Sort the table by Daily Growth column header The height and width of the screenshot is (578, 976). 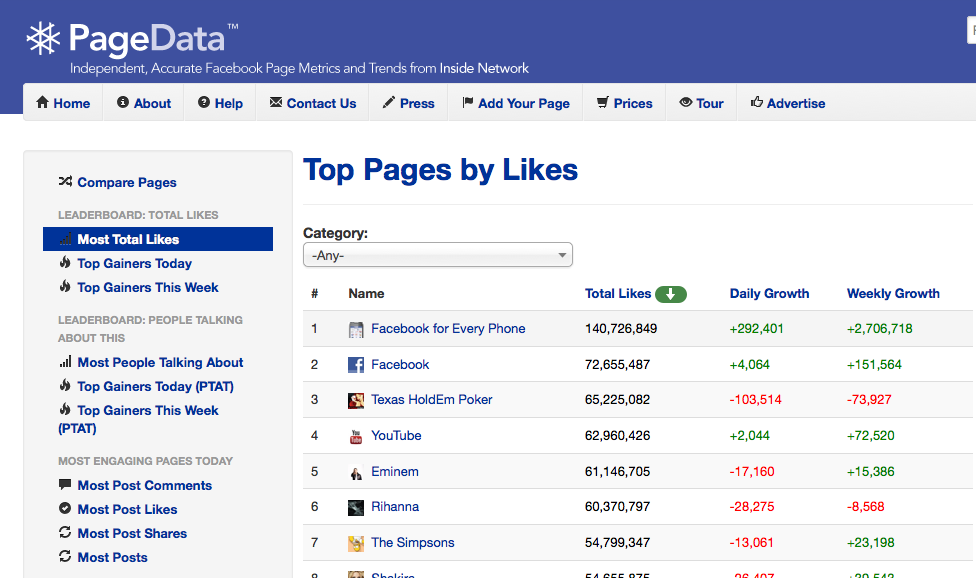[769, 294]
